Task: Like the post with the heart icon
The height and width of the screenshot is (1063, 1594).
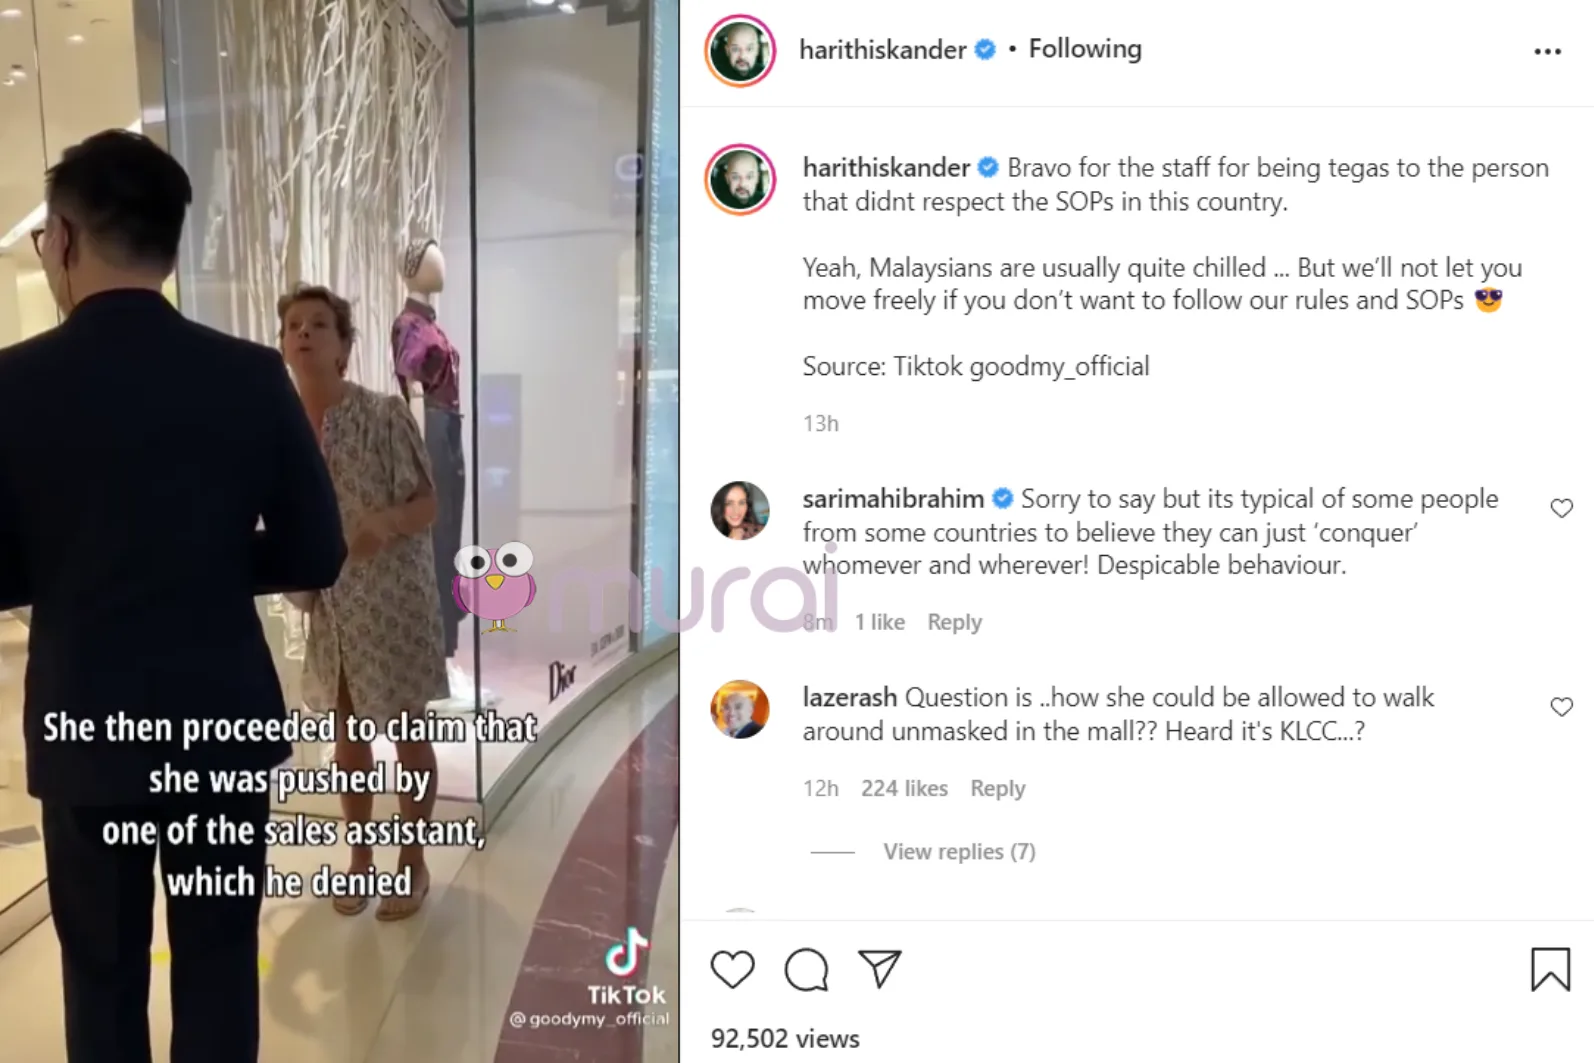Action: point(732,969)
